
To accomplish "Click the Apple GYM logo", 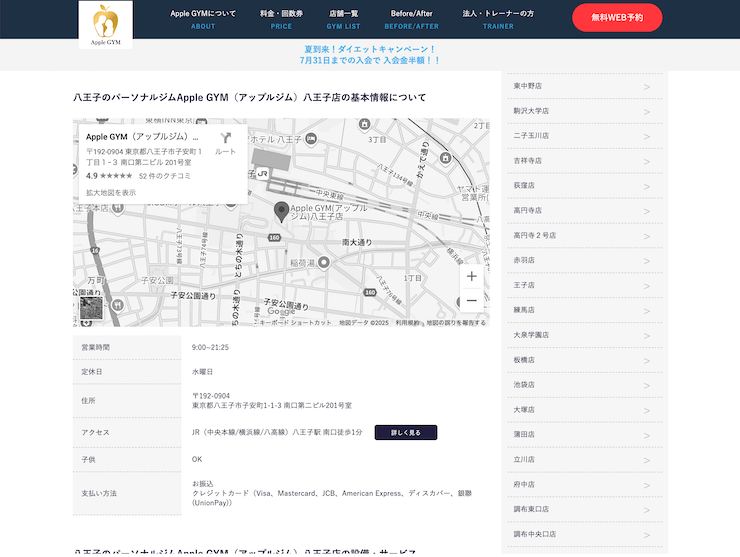I will [106, 25].
